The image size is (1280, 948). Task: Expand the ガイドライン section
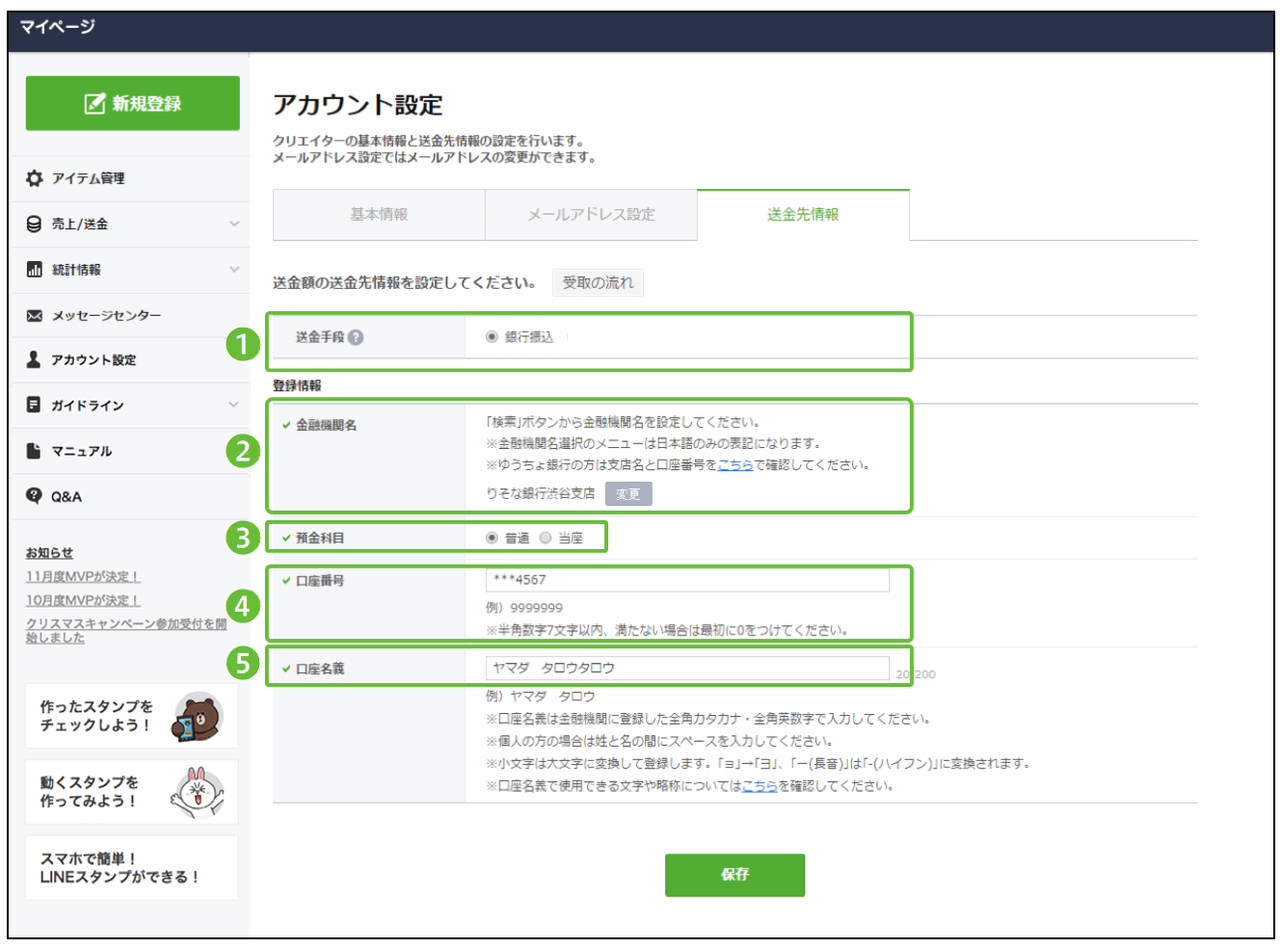235,405
